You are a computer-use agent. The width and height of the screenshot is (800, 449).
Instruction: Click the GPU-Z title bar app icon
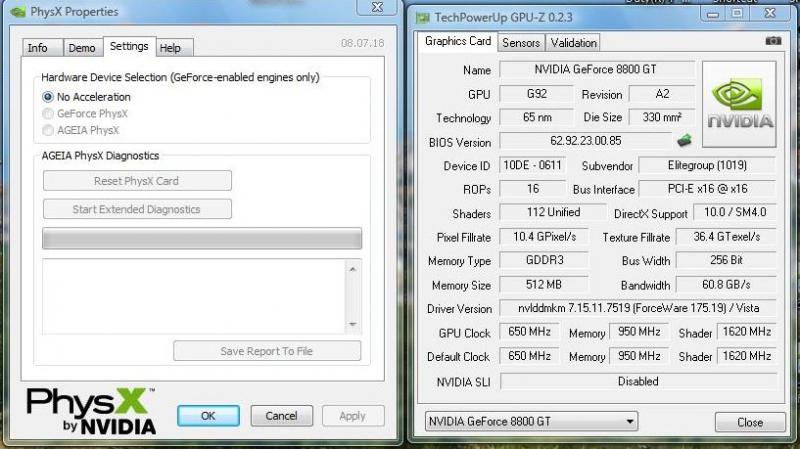[x=422, y=18]
